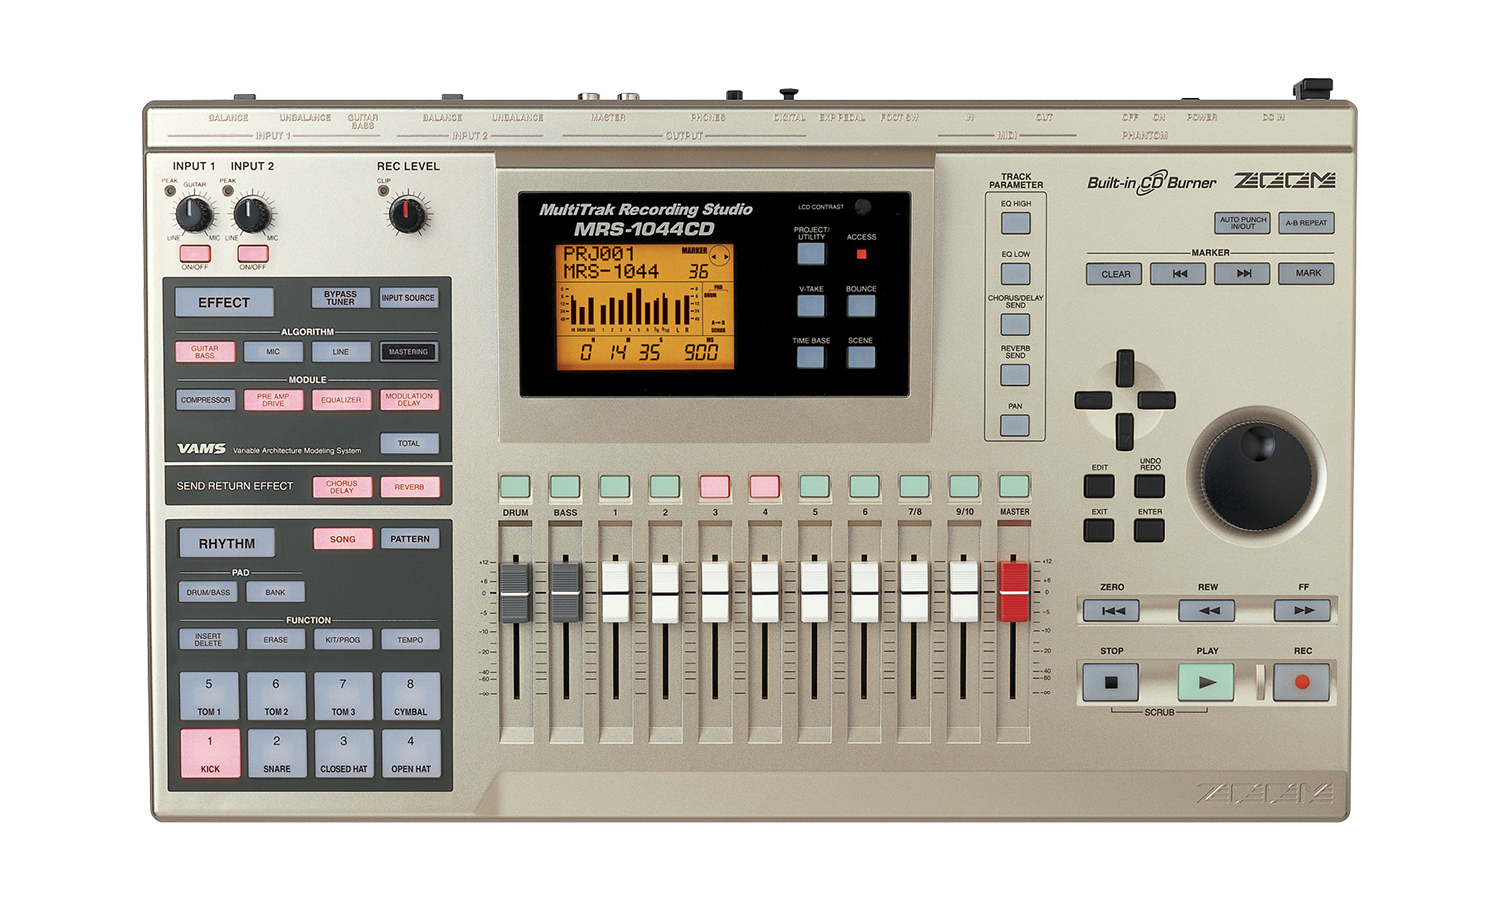
Task: Click the large EFFECT key
Action: click(225, 302)
